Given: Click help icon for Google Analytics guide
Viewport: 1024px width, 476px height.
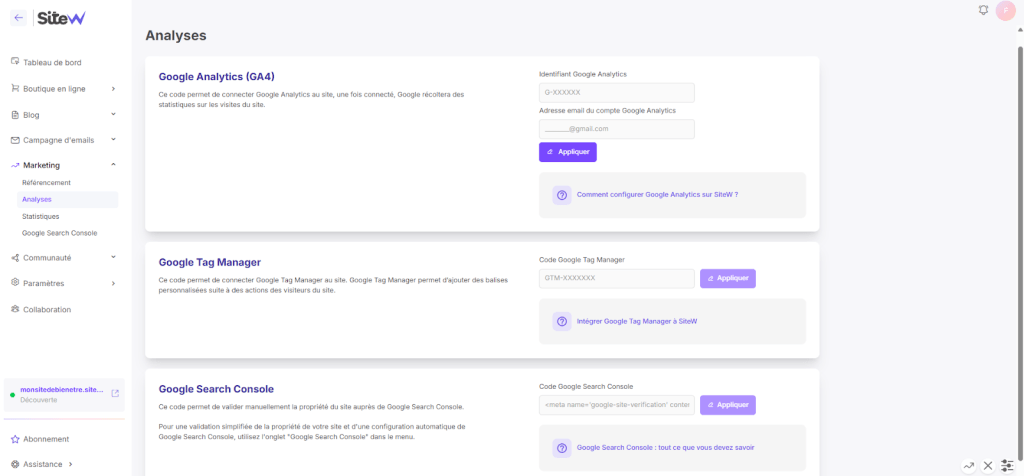Looking at the screenshot, I should [562, 195].
